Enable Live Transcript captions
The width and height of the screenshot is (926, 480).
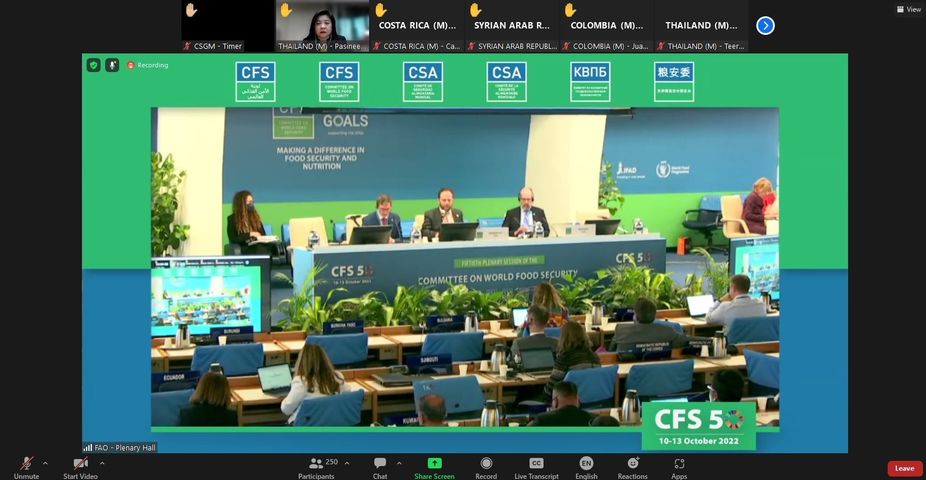(536, 468)
